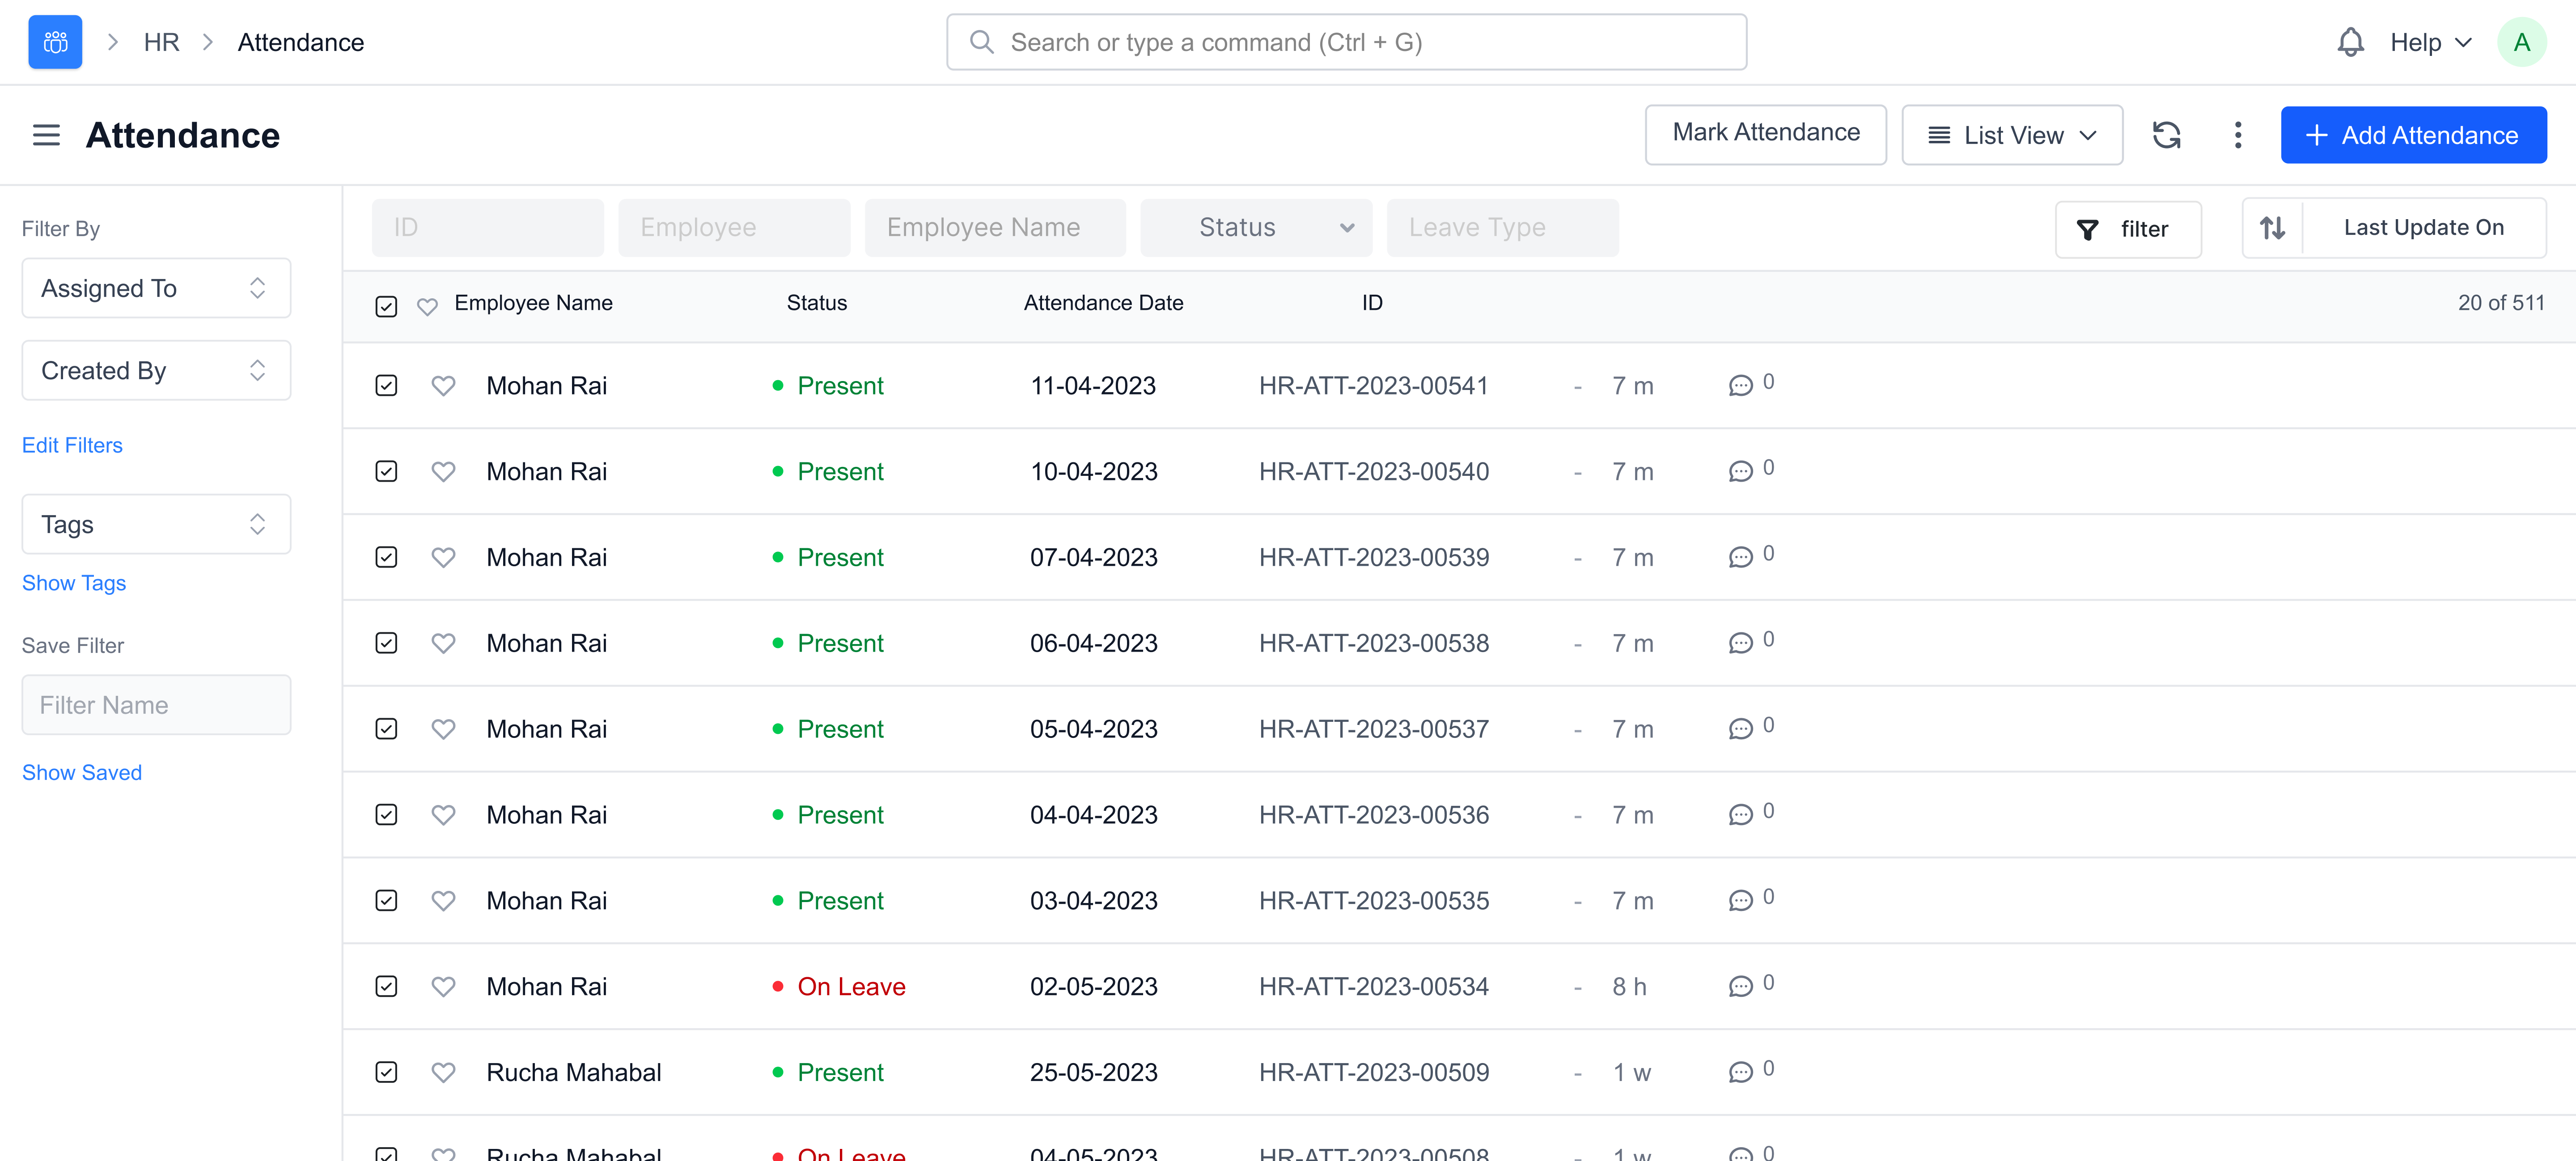Open the List View switcher dropdown

coord(2012,135)
